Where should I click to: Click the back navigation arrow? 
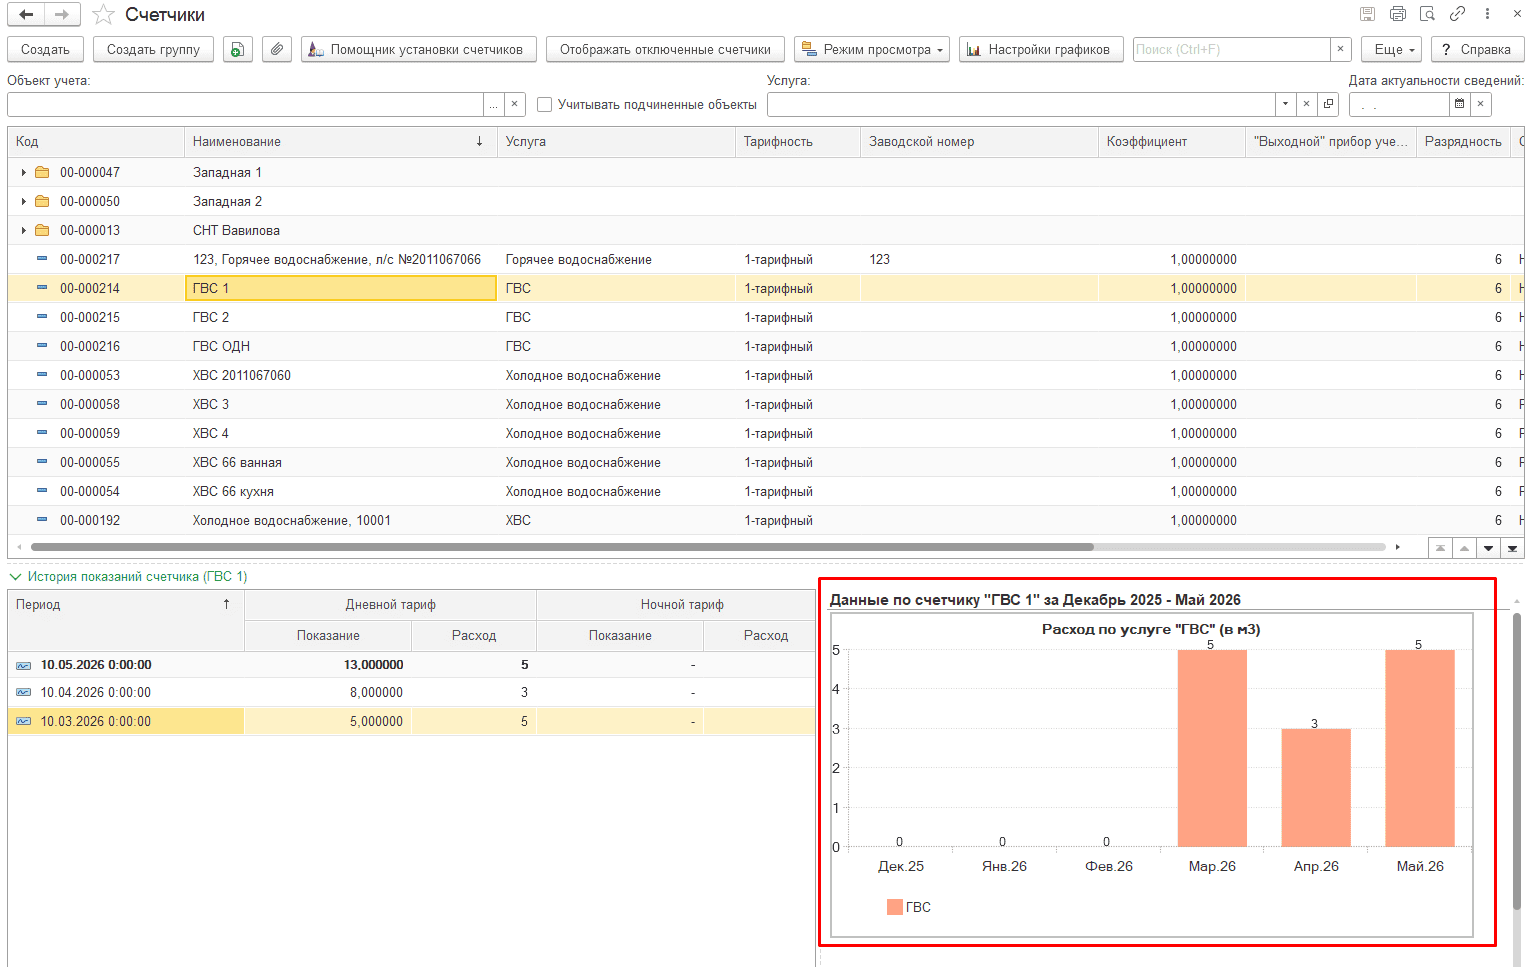pyautogui.click(x=26, y=15)
